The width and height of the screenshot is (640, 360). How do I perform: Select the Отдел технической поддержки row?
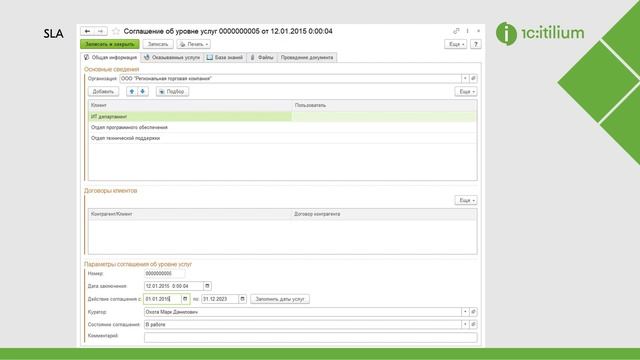coord(282,138)
